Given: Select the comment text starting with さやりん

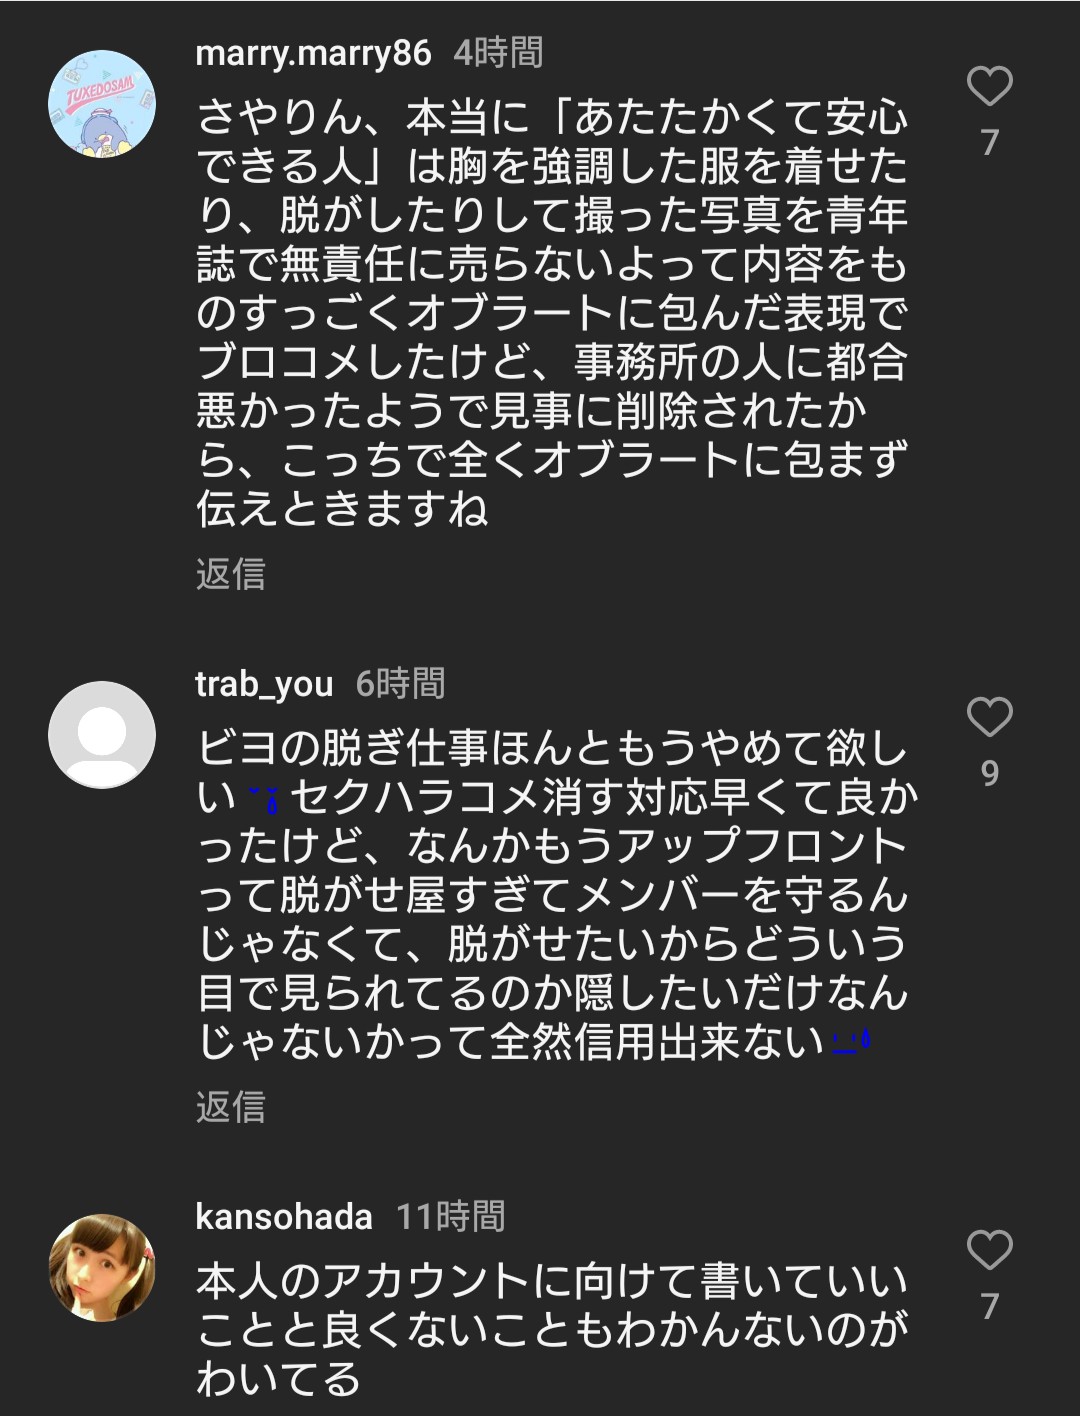Looking at the screenshot, I should (551, 313).
